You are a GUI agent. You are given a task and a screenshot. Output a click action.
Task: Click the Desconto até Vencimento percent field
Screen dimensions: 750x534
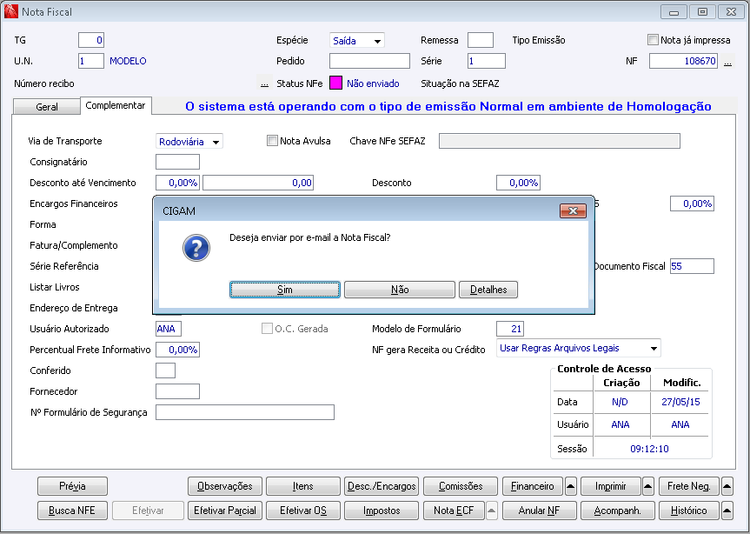(177, 183)
